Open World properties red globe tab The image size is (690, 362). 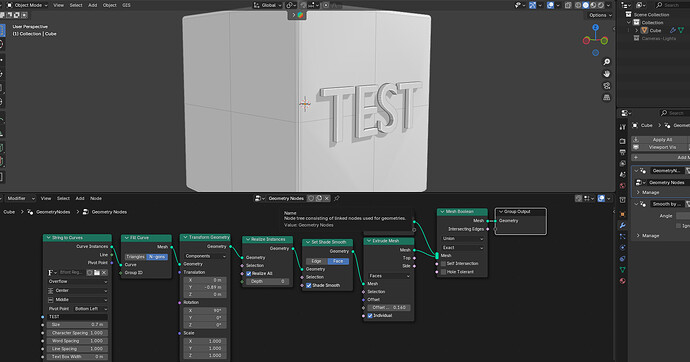(622, 186)
